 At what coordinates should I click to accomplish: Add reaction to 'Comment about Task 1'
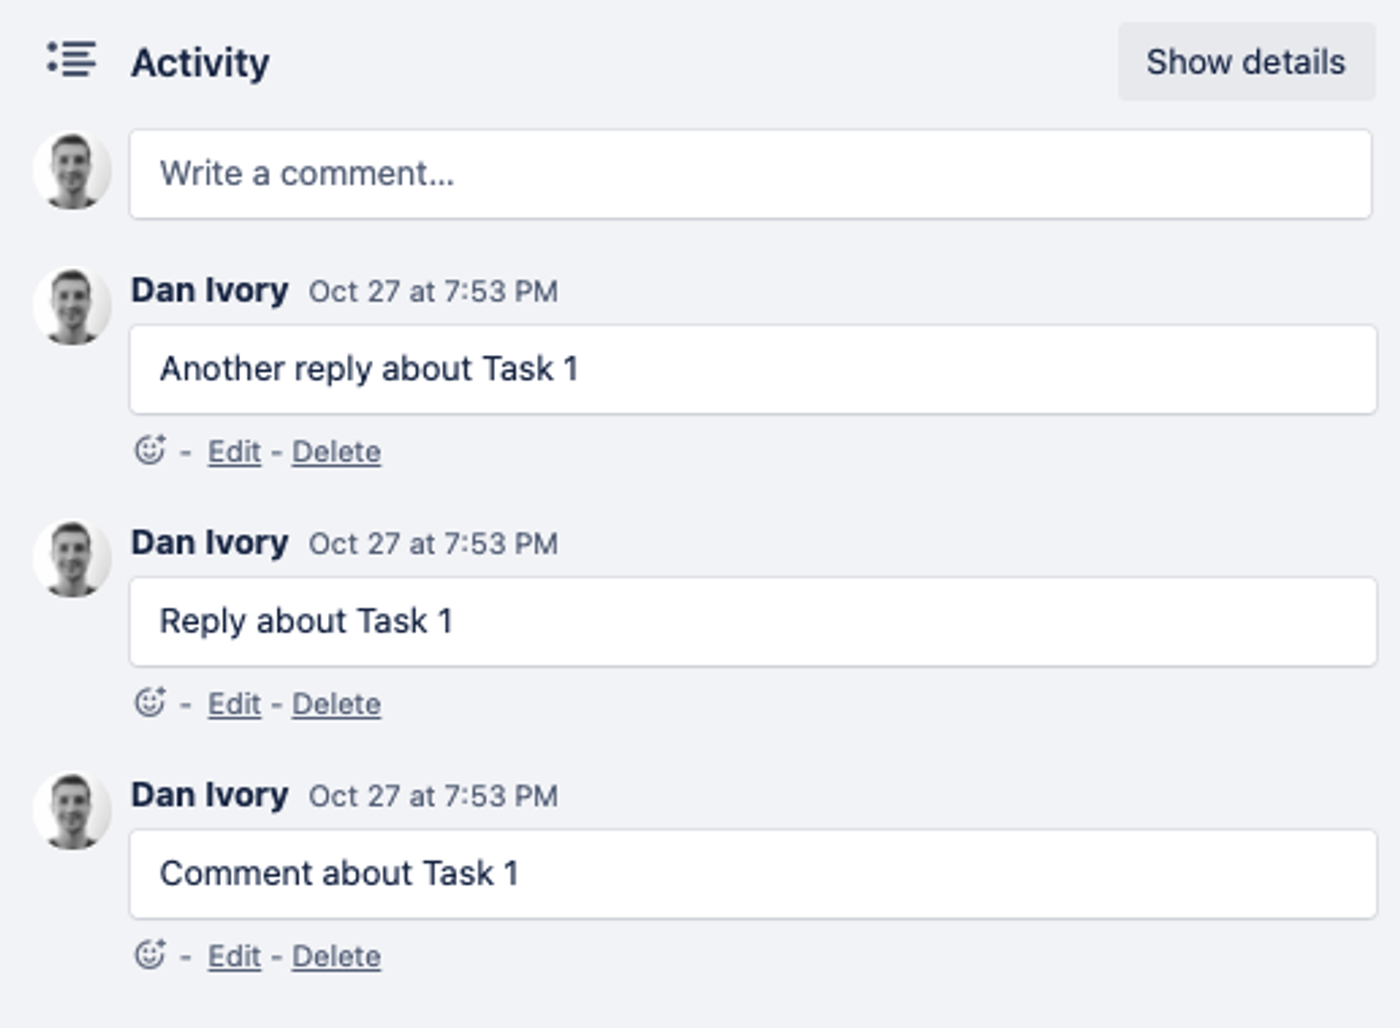tap(150, 955)
